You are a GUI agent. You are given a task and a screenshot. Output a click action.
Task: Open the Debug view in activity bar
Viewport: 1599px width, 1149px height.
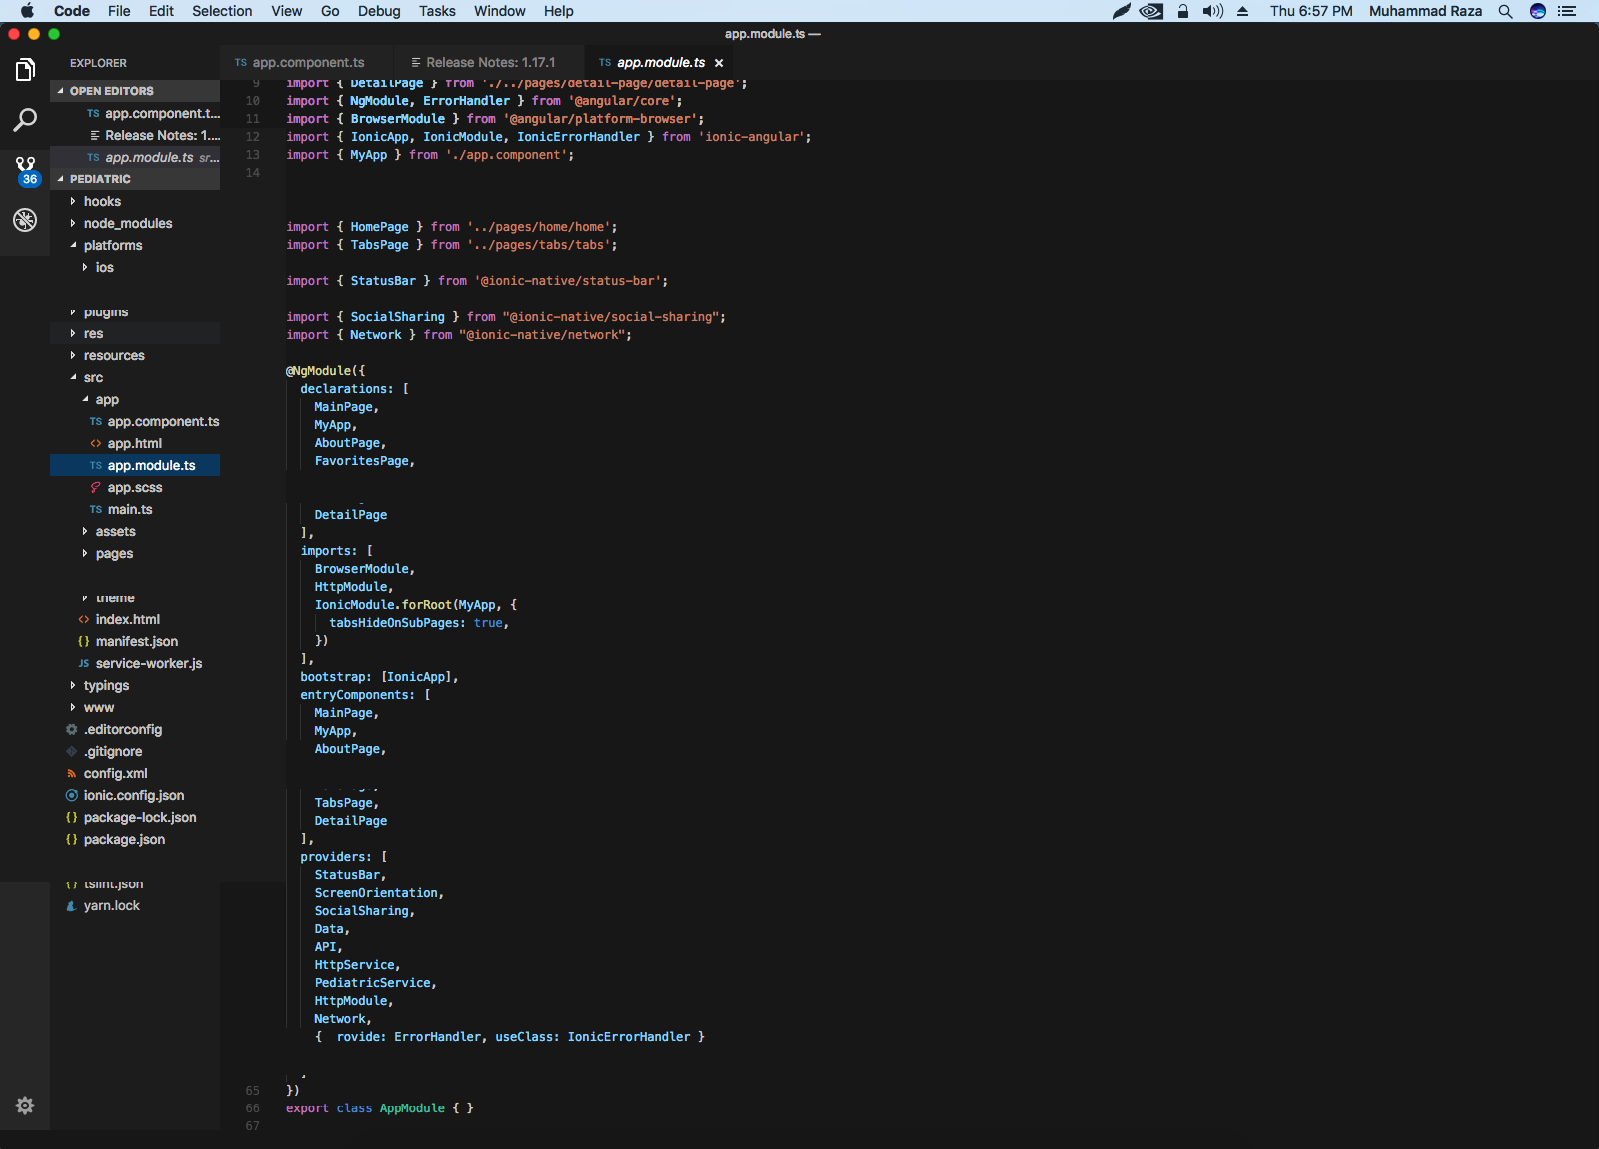click(25, 220)
